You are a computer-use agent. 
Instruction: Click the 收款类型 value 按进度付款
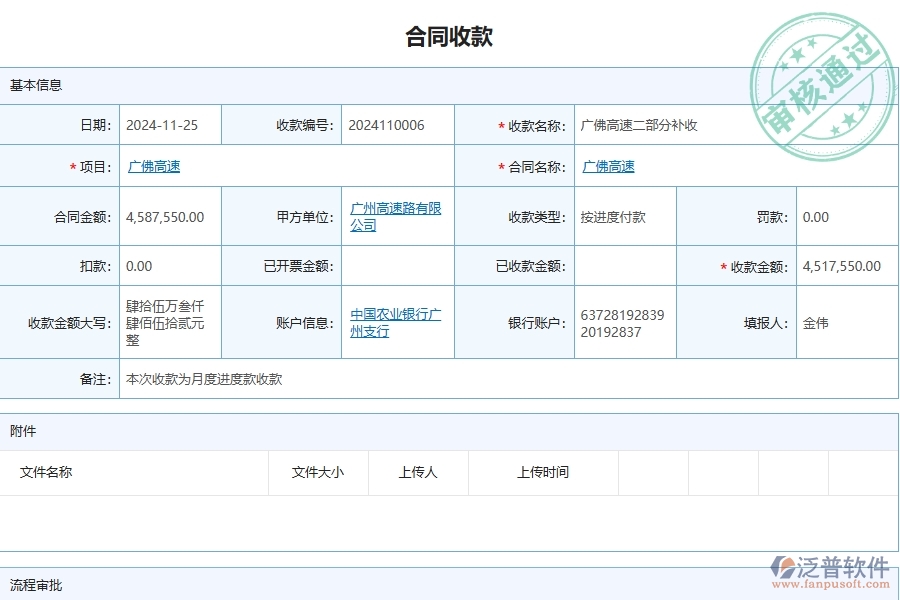click(612, 216)
